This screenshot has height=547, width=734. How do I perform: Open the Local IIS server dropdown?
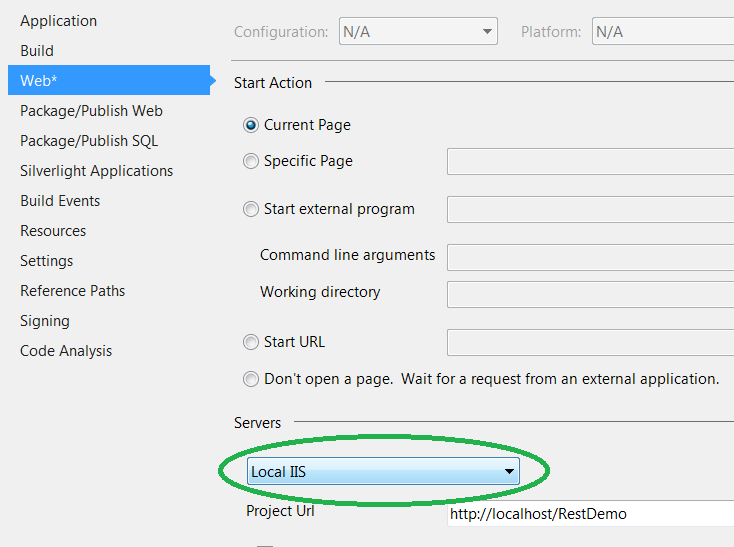coord(383,471)
